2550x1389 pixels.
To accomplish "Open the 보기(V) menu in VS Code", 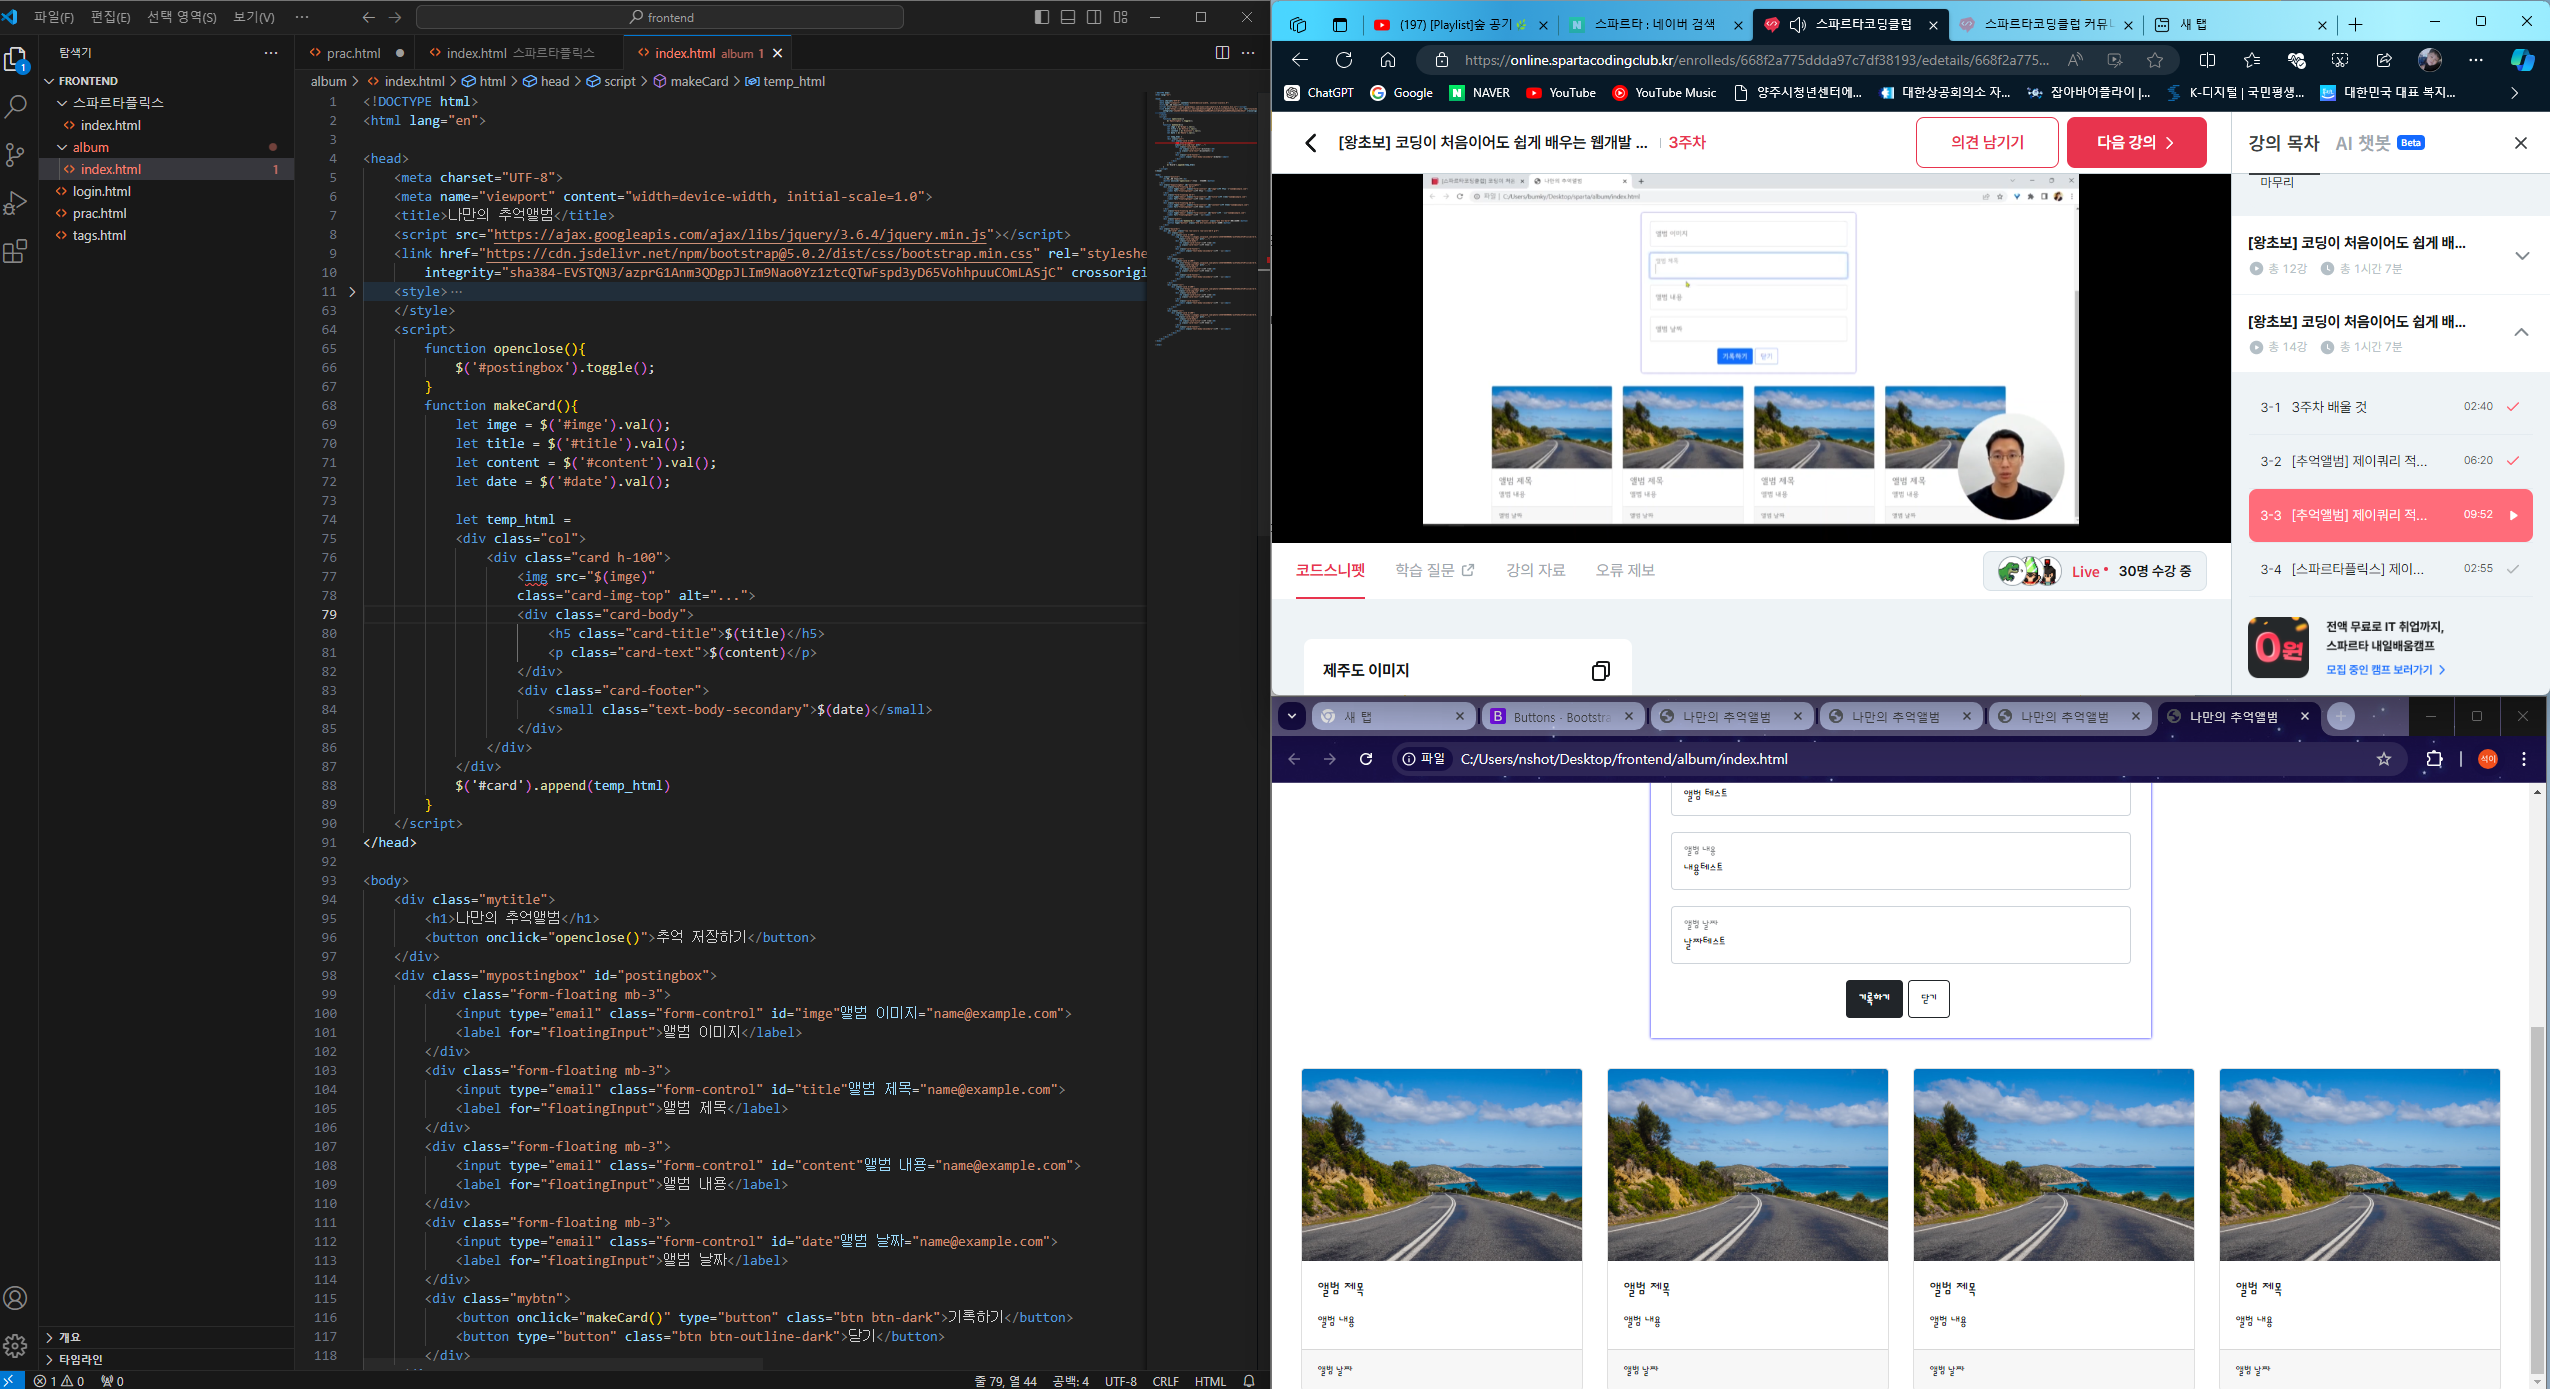I will 254,17.
